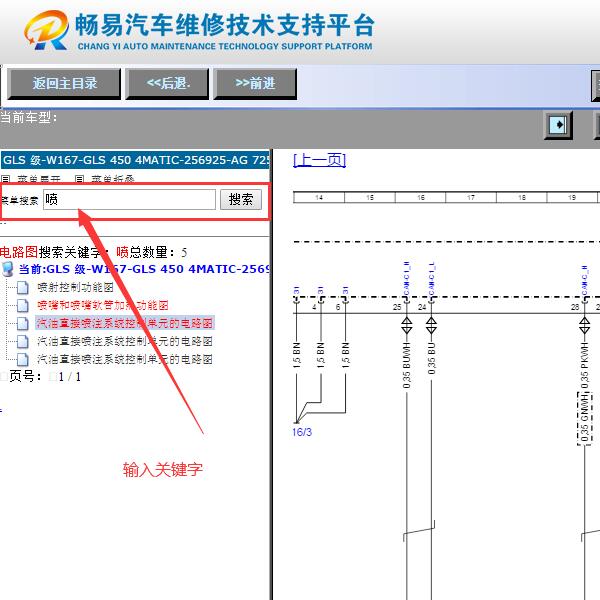Click ruler column cell 16
This screenshot has height=600, width=600.
[420, 197]
